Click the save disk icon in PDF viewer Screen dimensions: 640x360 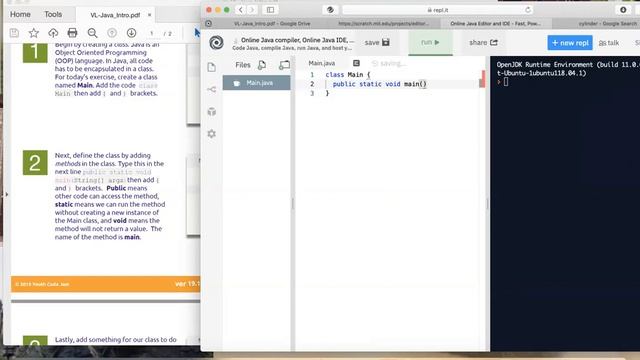click(x=14, y=33)
